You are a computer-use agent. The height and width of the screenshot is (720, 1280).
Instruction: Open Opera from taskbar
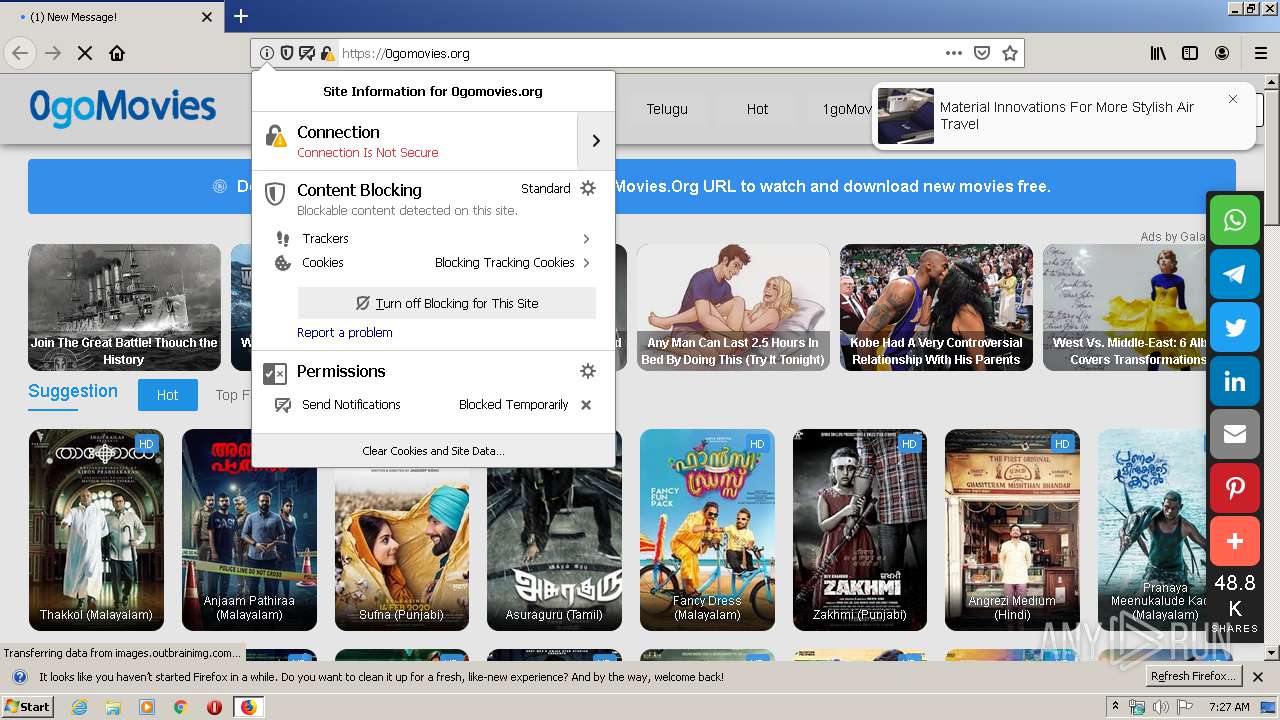[x=214, y=707]
